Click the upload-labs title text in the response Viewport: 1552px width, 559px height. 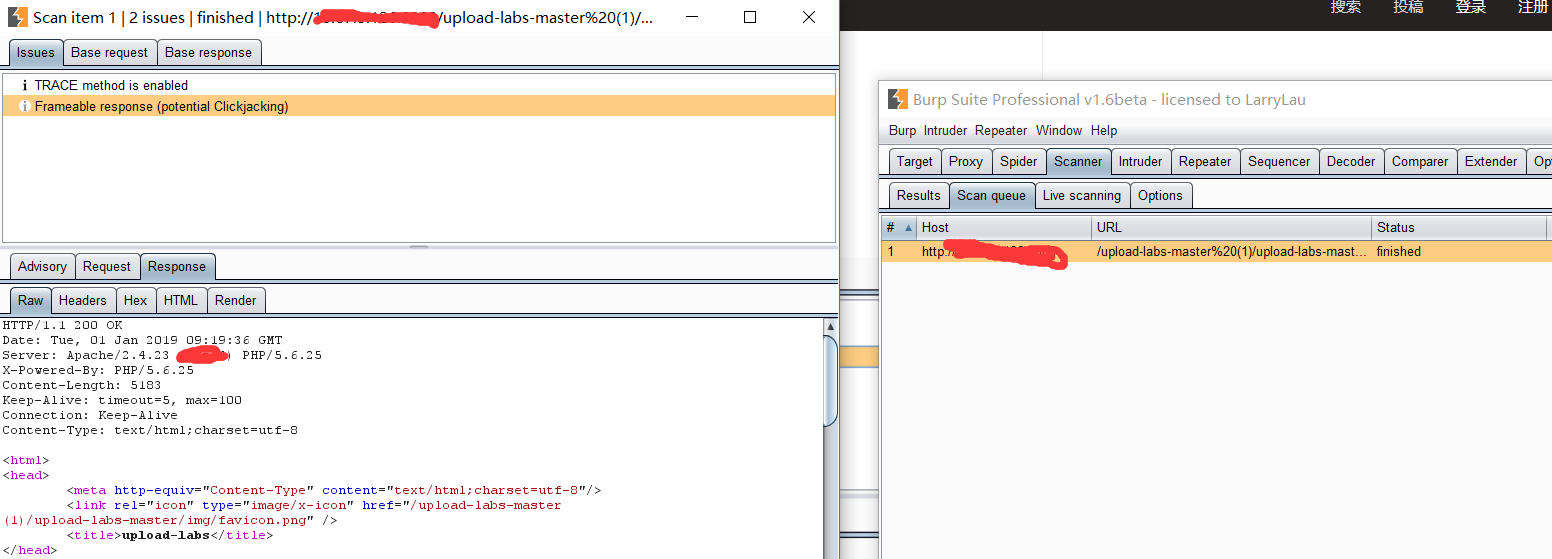(166, 535)
